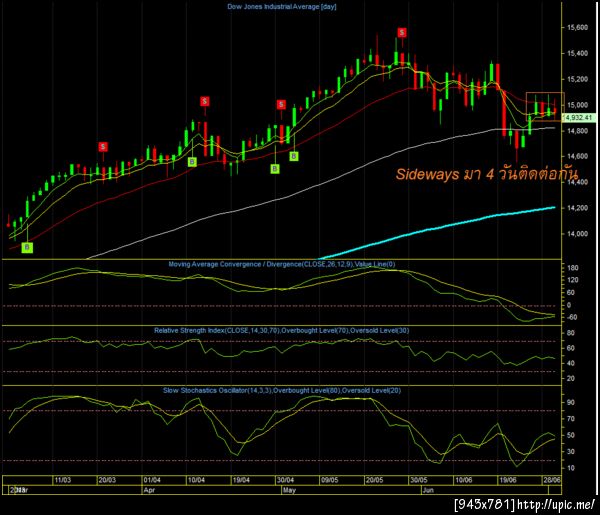
Task: Click the red S sell marker at the May peak
Action: (402, 33)
